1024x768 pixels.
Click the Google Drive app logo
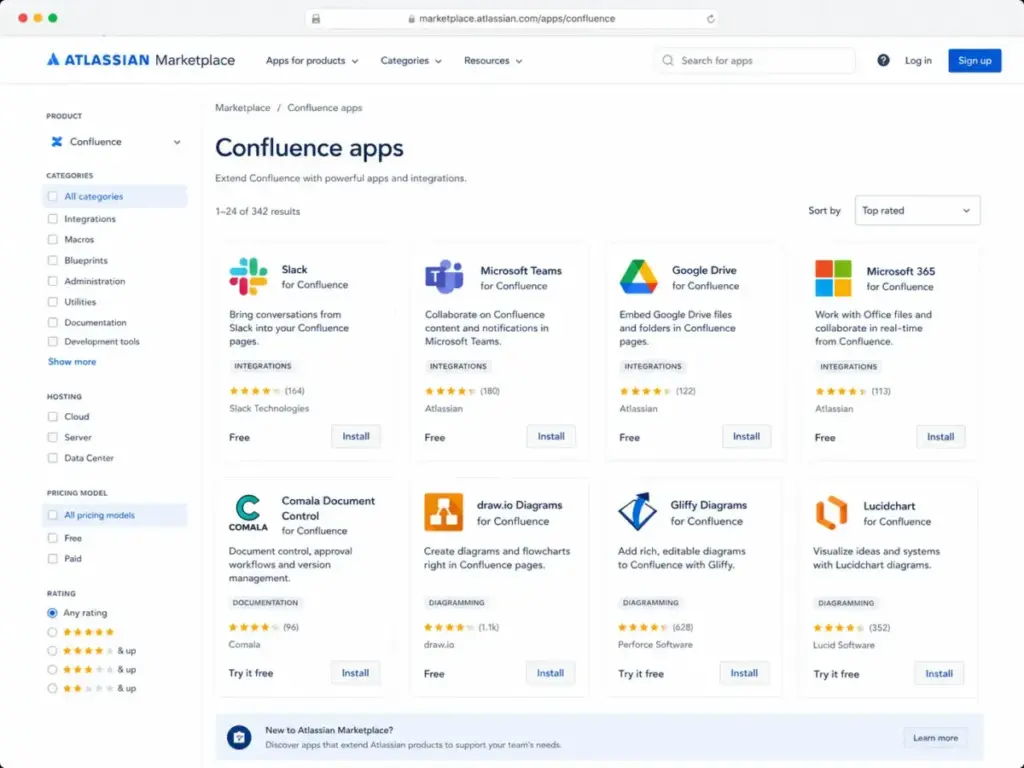(638, 276)
